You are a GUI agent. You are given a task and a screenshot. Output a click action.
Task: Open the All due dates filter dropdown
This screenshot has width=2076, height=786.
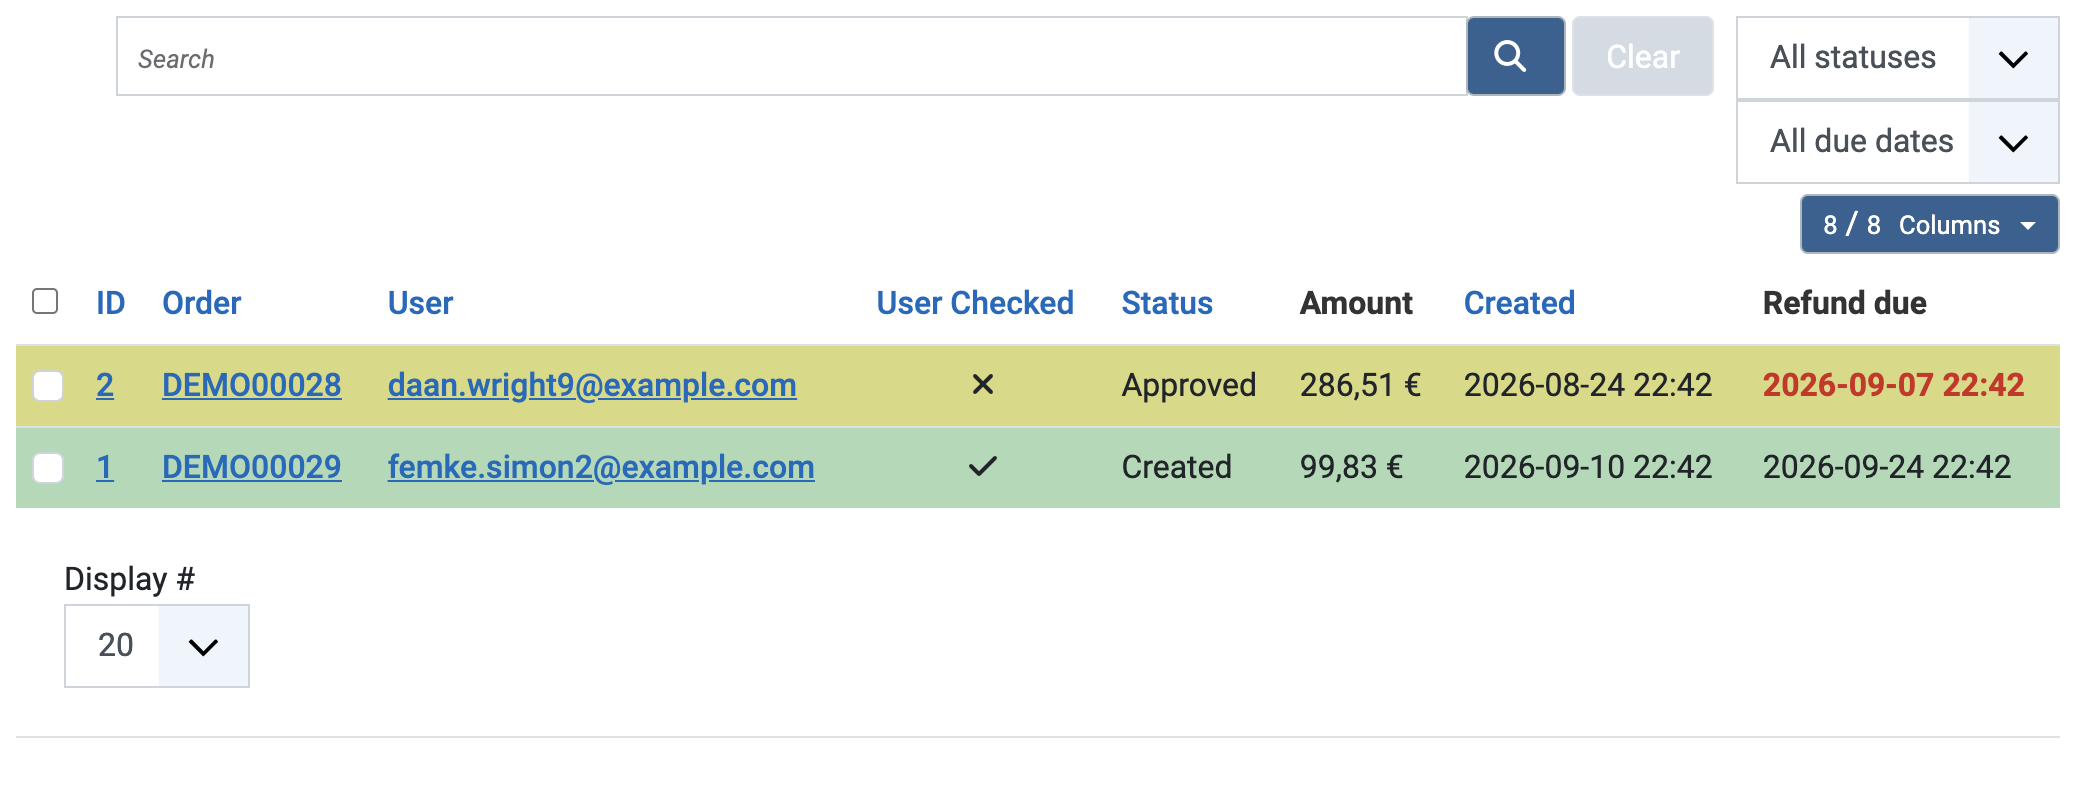[1897, 142]
